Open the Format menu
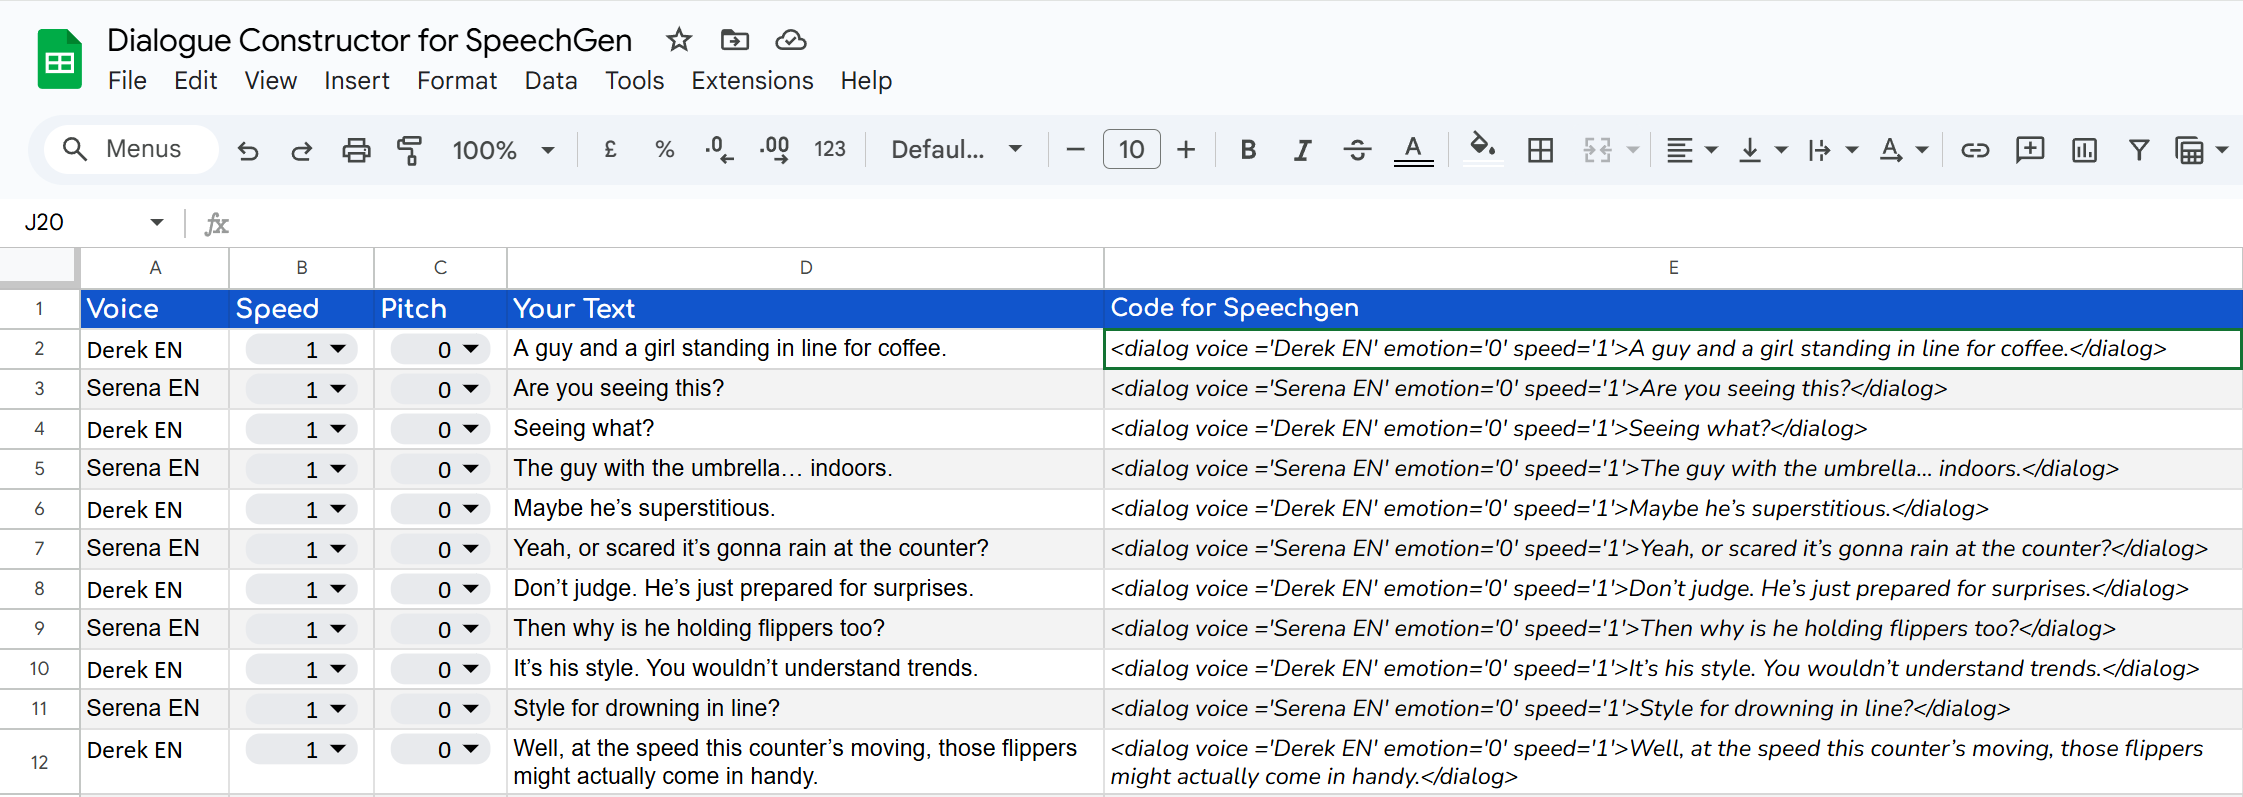Image resolution: width=2243 pixels, height=797 pixels. tap(456, 81)
